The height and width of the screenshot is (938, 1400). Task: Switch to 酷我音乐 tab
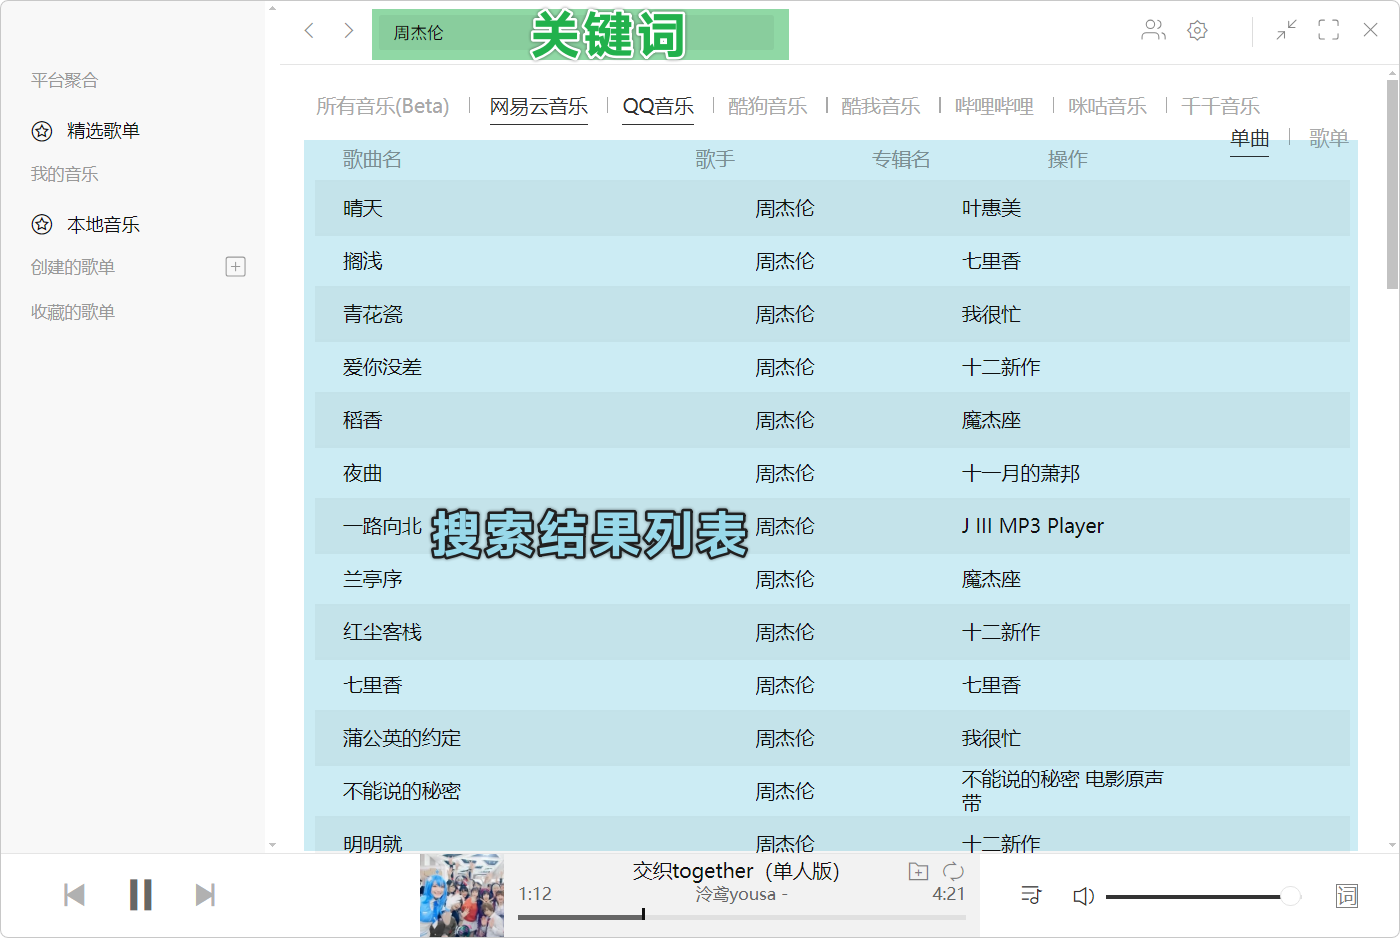pos(880,106)
